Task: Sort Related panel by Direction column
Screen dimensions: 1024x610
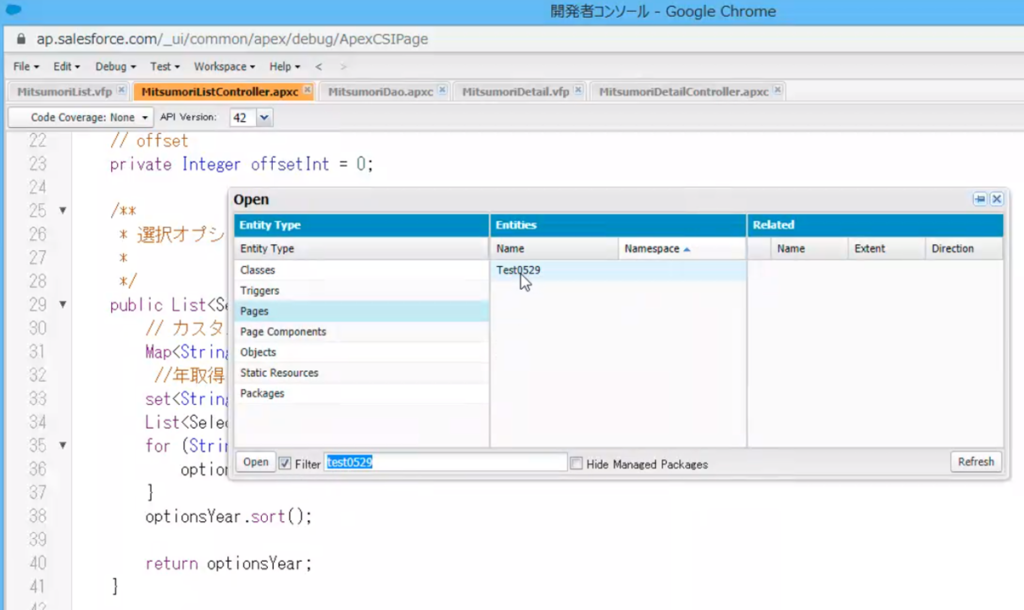Action: coord(963,249)
